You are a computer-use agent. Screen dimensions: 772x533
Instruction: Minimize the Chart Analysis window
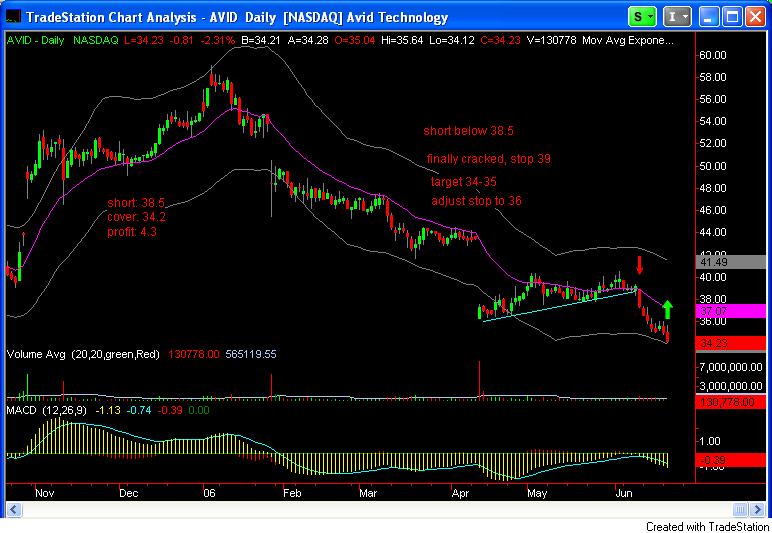click(709, 17)
